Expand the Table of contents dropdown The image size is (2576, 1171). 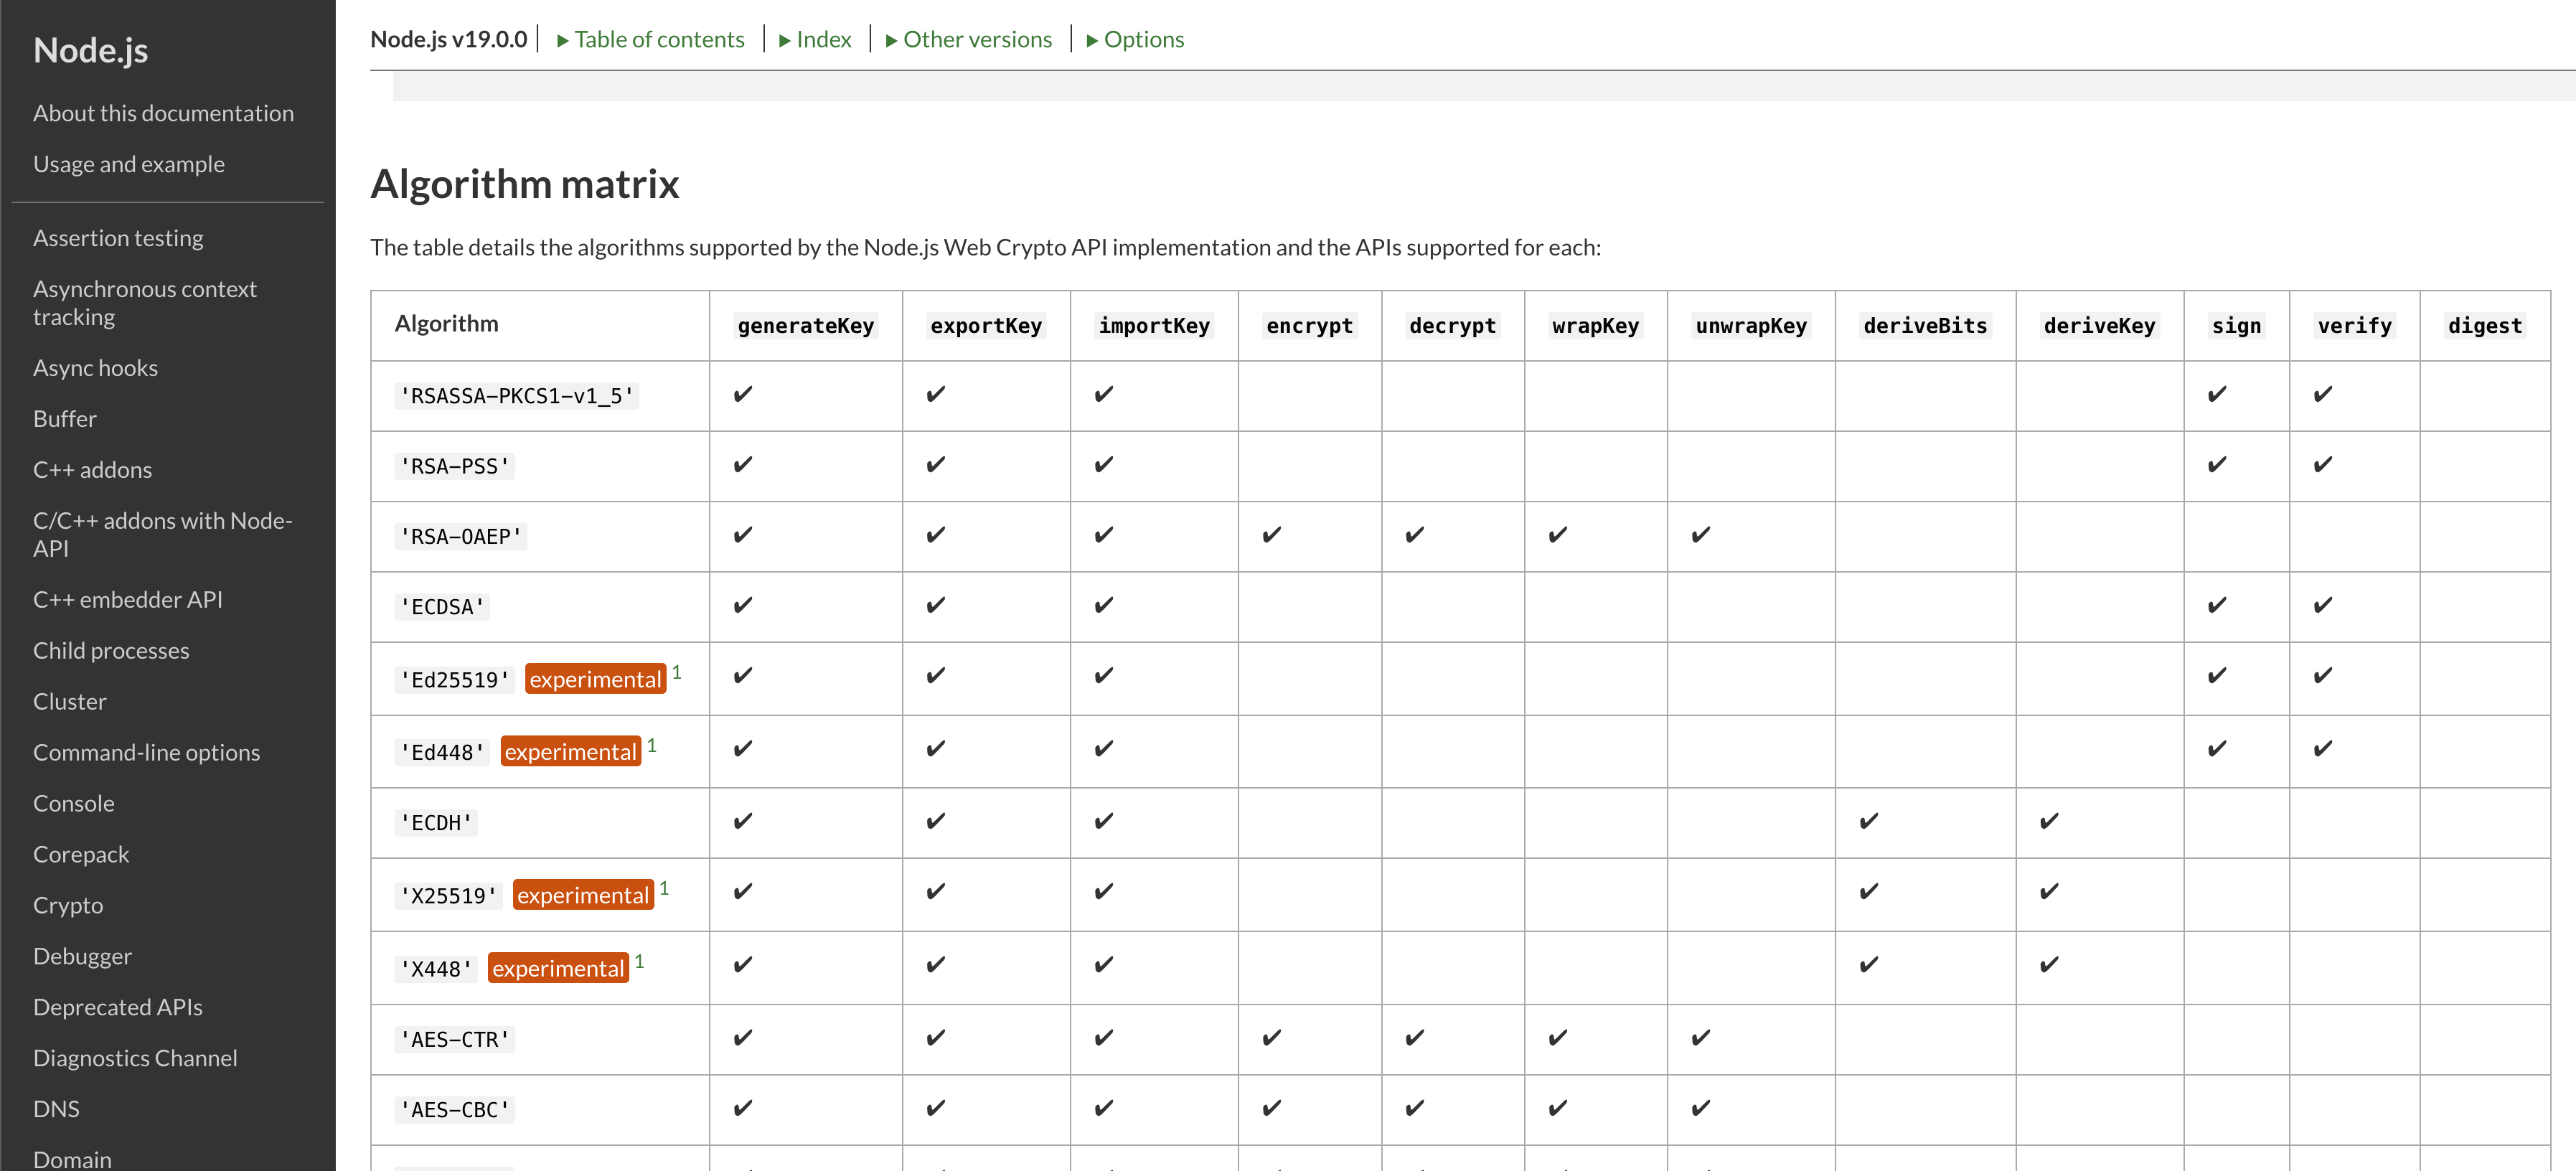pyautogui.click(x=651, y=39)
